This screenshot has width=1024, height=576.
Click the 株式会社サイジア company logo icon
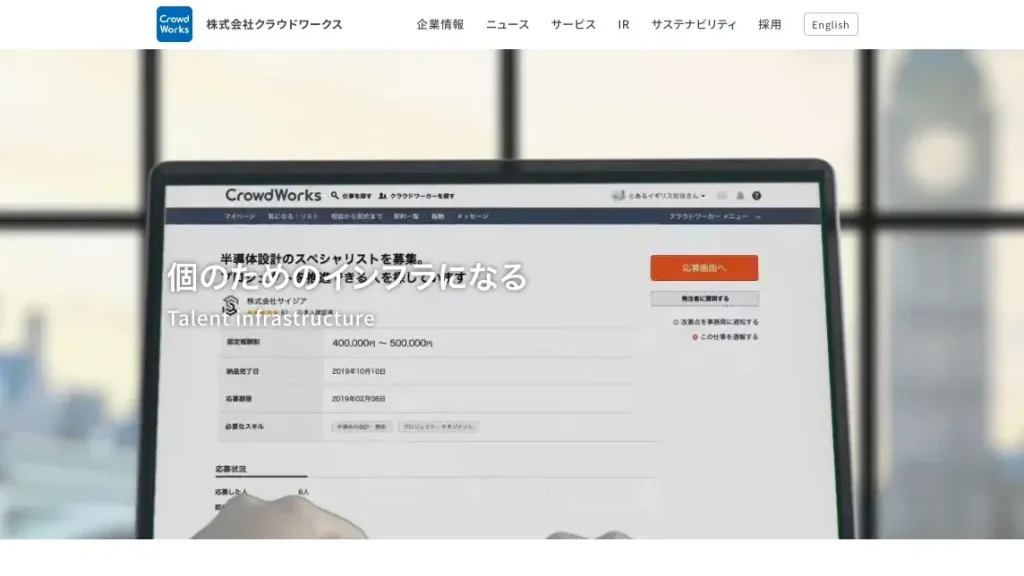tap(231, 305)
